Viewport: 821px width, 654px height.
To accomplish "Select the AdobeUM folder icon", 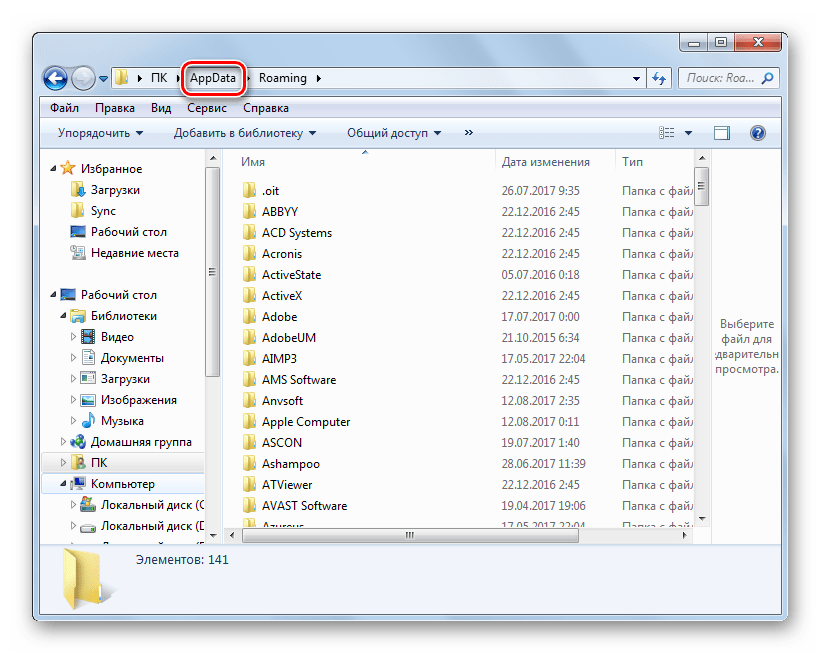I will click(x=249, y=337).
